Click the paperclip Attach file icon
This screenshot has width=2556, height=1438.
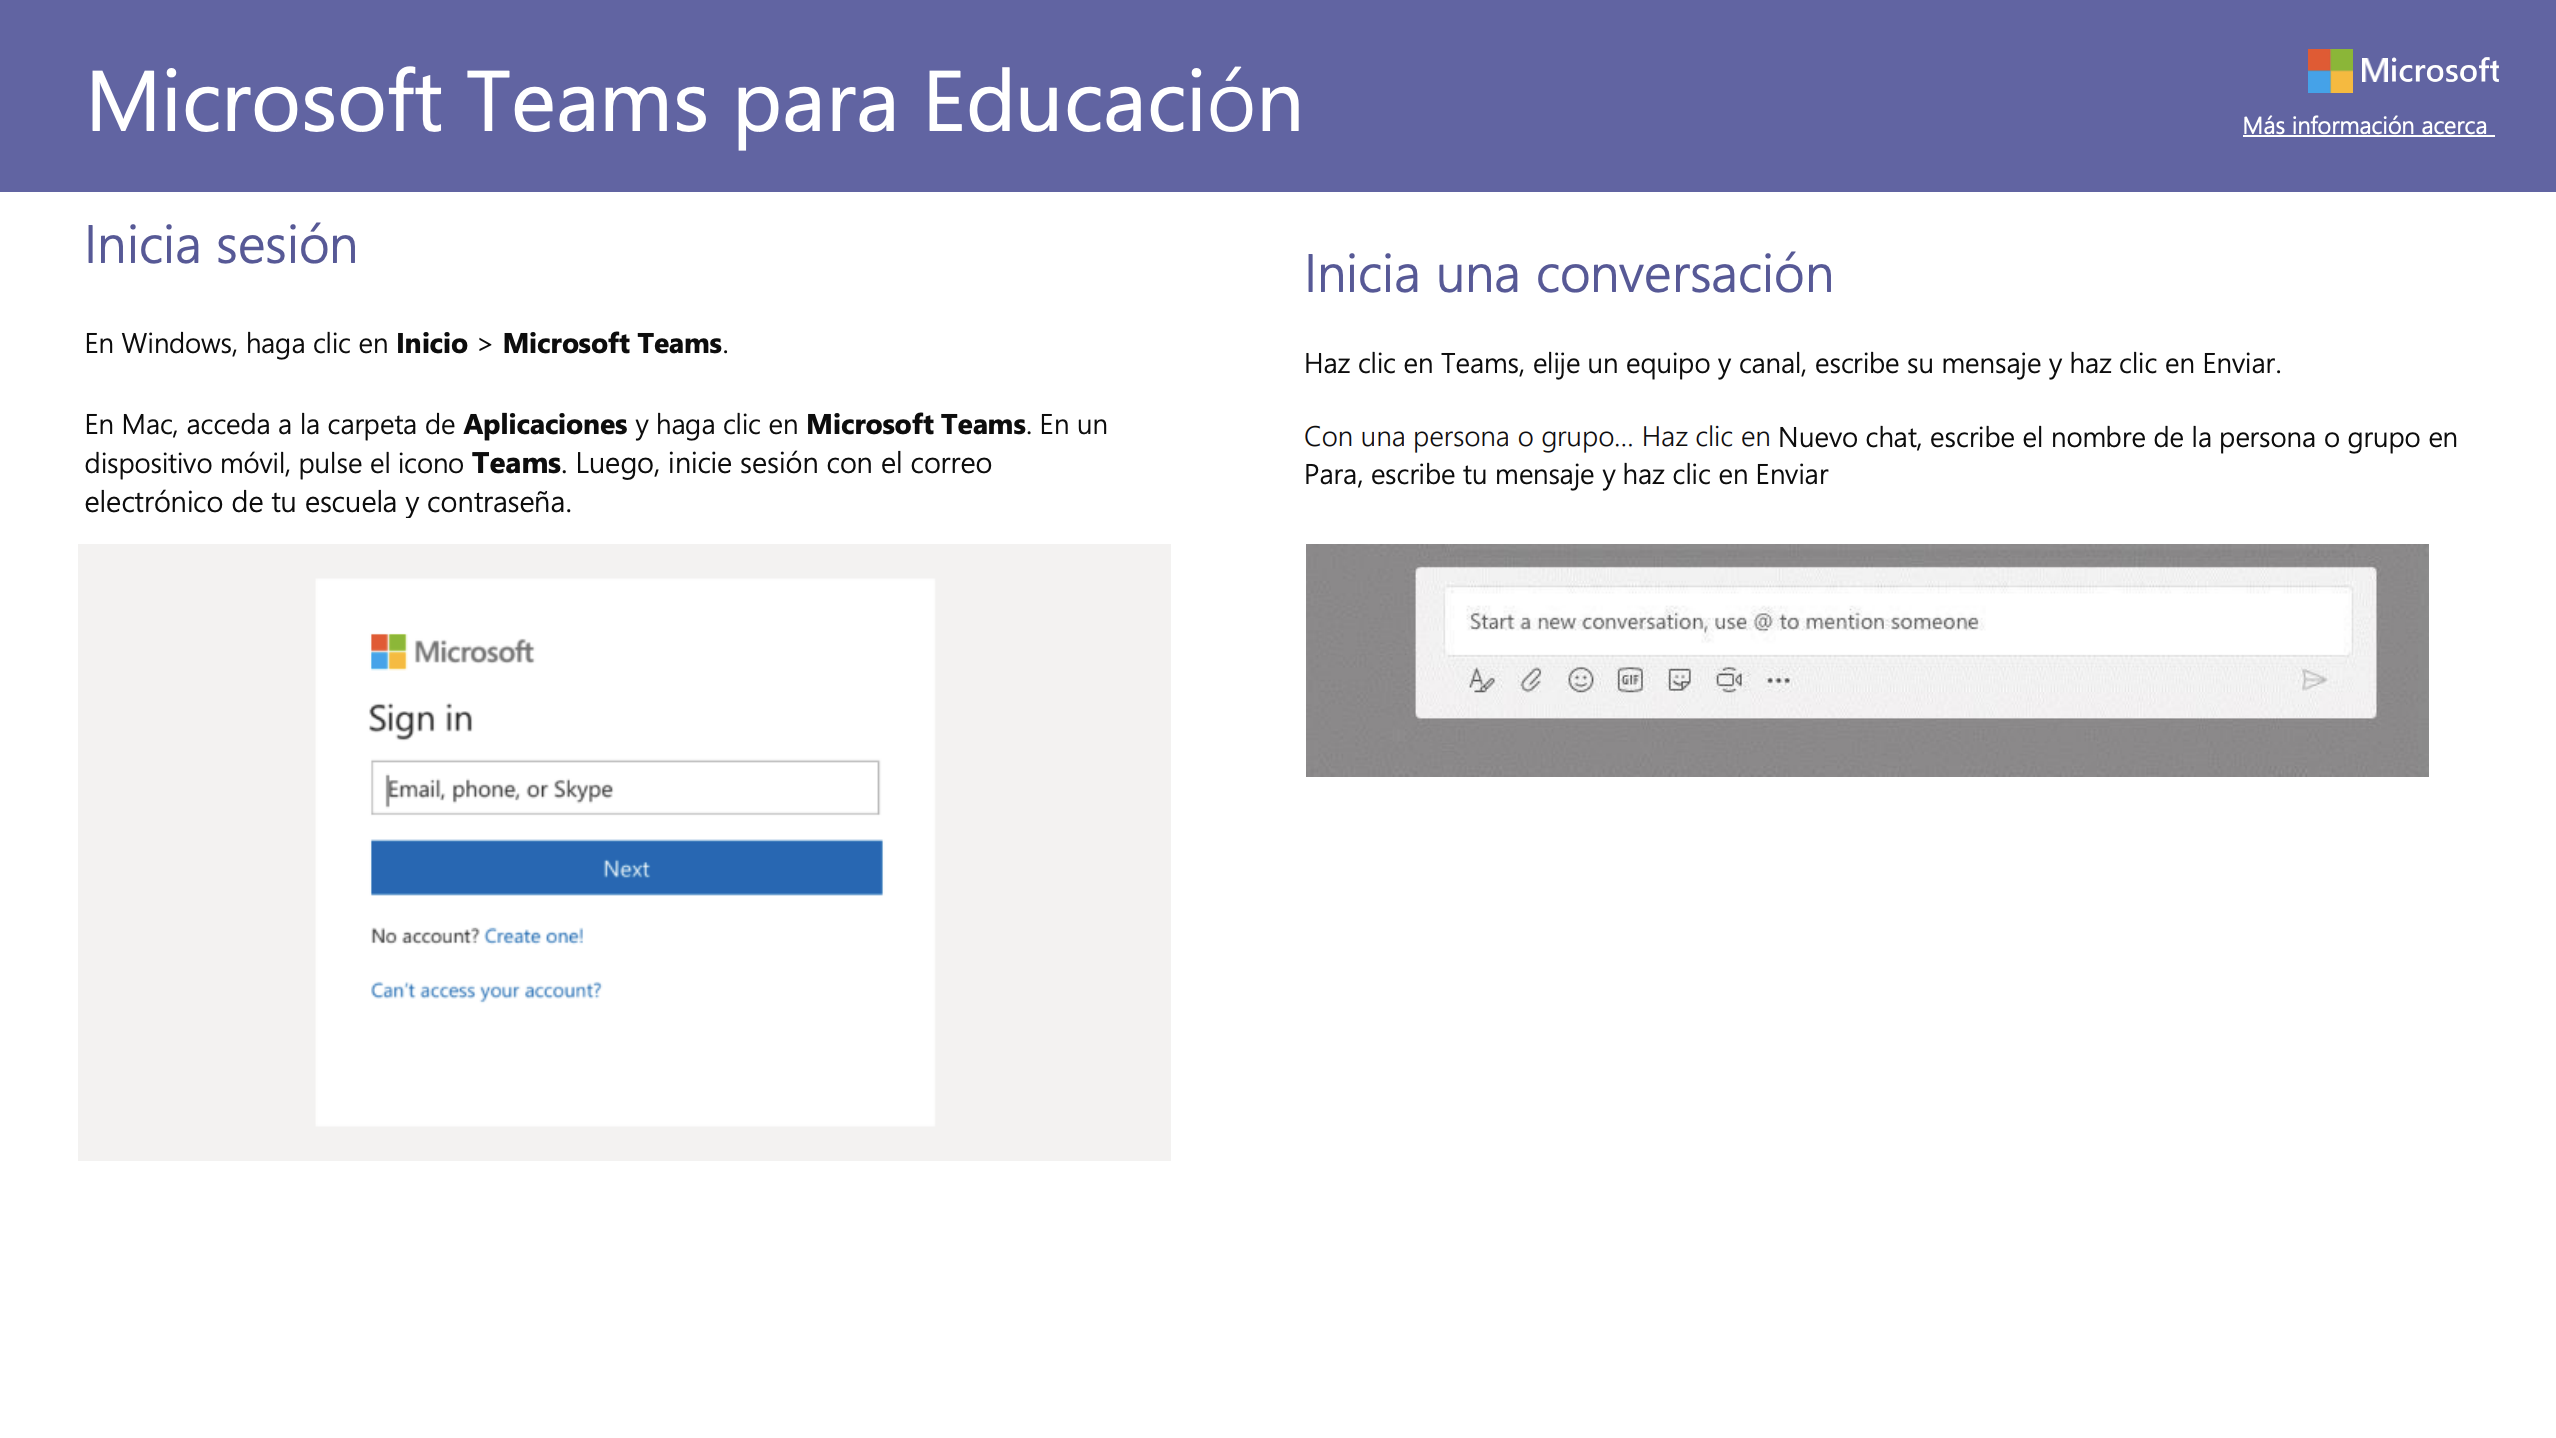tap(1530, 680)
